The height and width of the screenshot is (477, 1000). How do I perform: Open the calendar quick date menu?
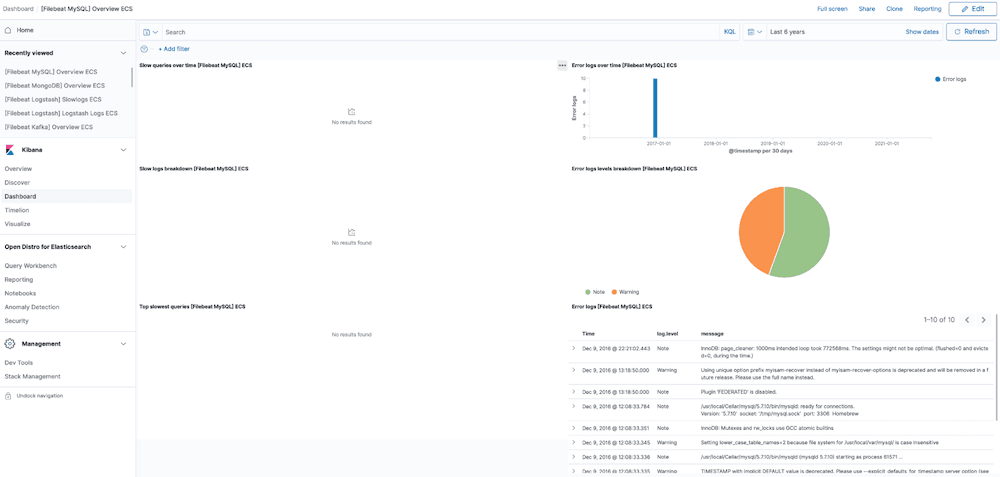754,32
